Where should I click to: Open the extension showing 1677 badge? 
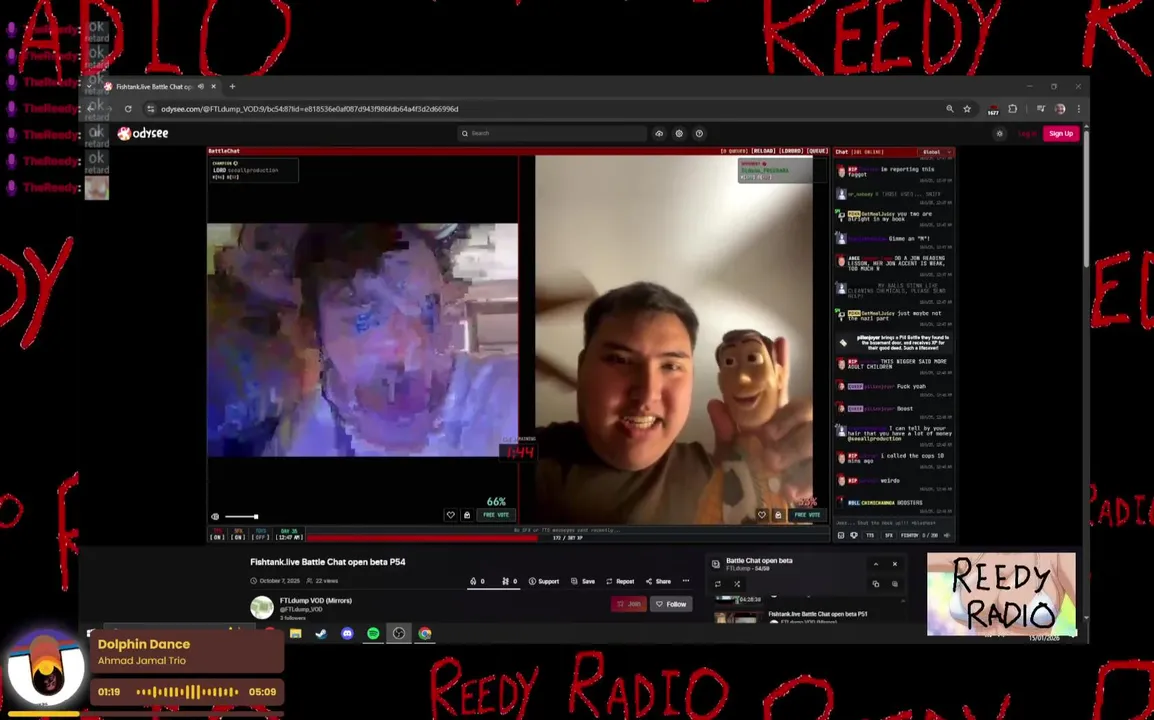(993, 110)
